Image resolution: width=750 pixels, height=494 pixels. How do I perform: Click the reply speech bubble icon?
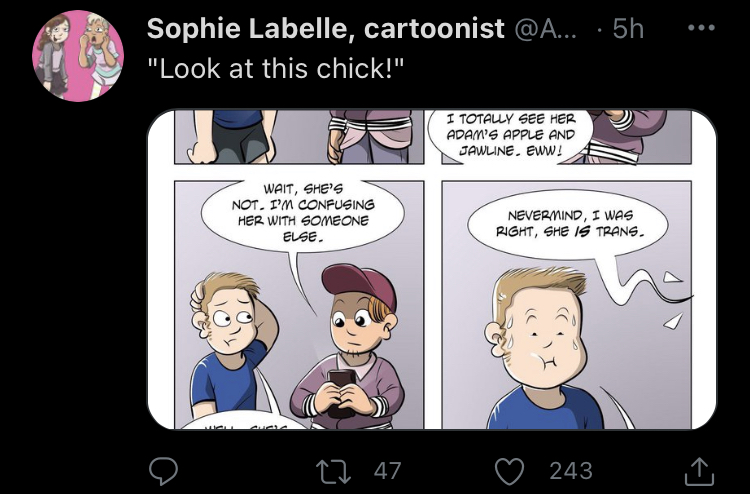165,470
